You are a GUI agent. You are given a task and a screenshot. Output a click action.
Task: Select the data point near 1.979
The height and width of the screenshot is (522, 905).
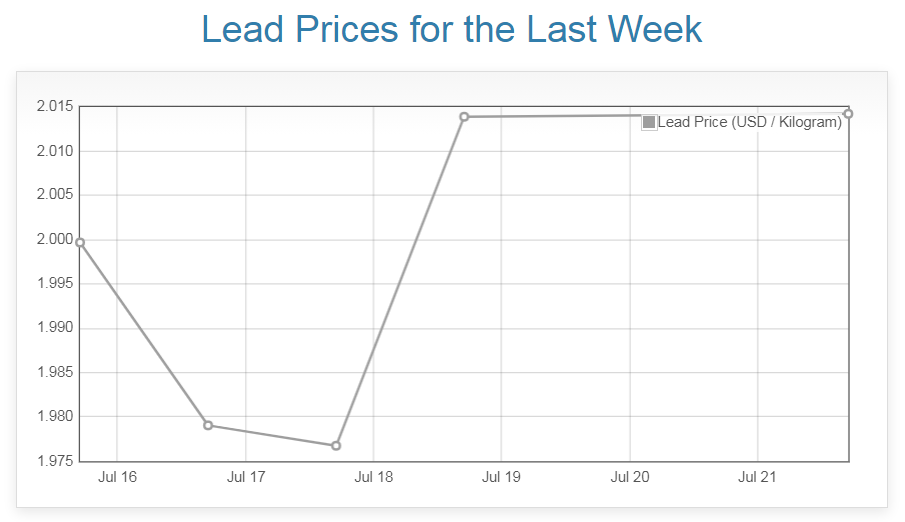click(208, 425)
